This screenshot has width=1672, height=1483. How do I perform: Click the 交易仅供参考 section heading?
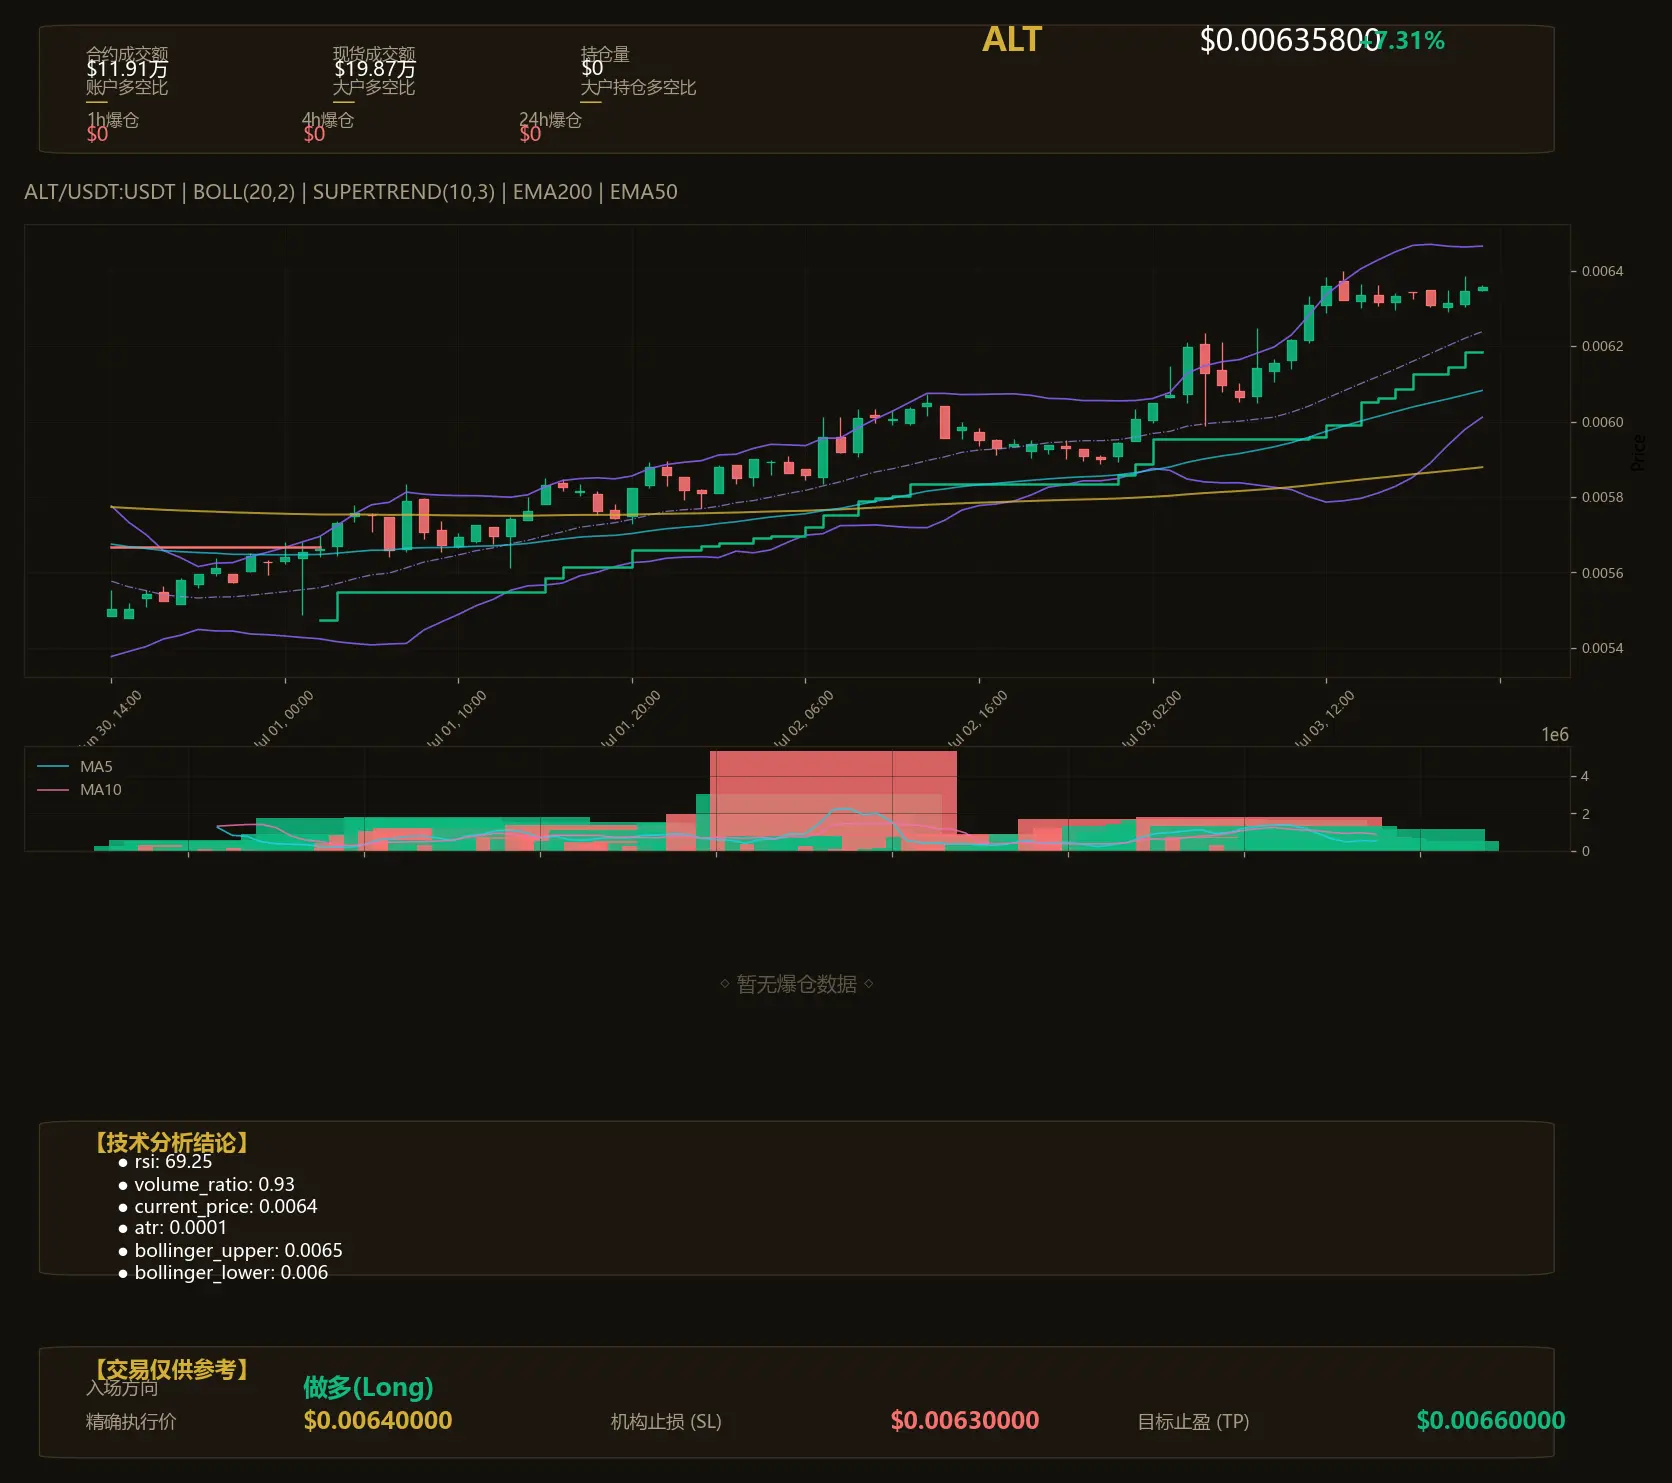171,1369
